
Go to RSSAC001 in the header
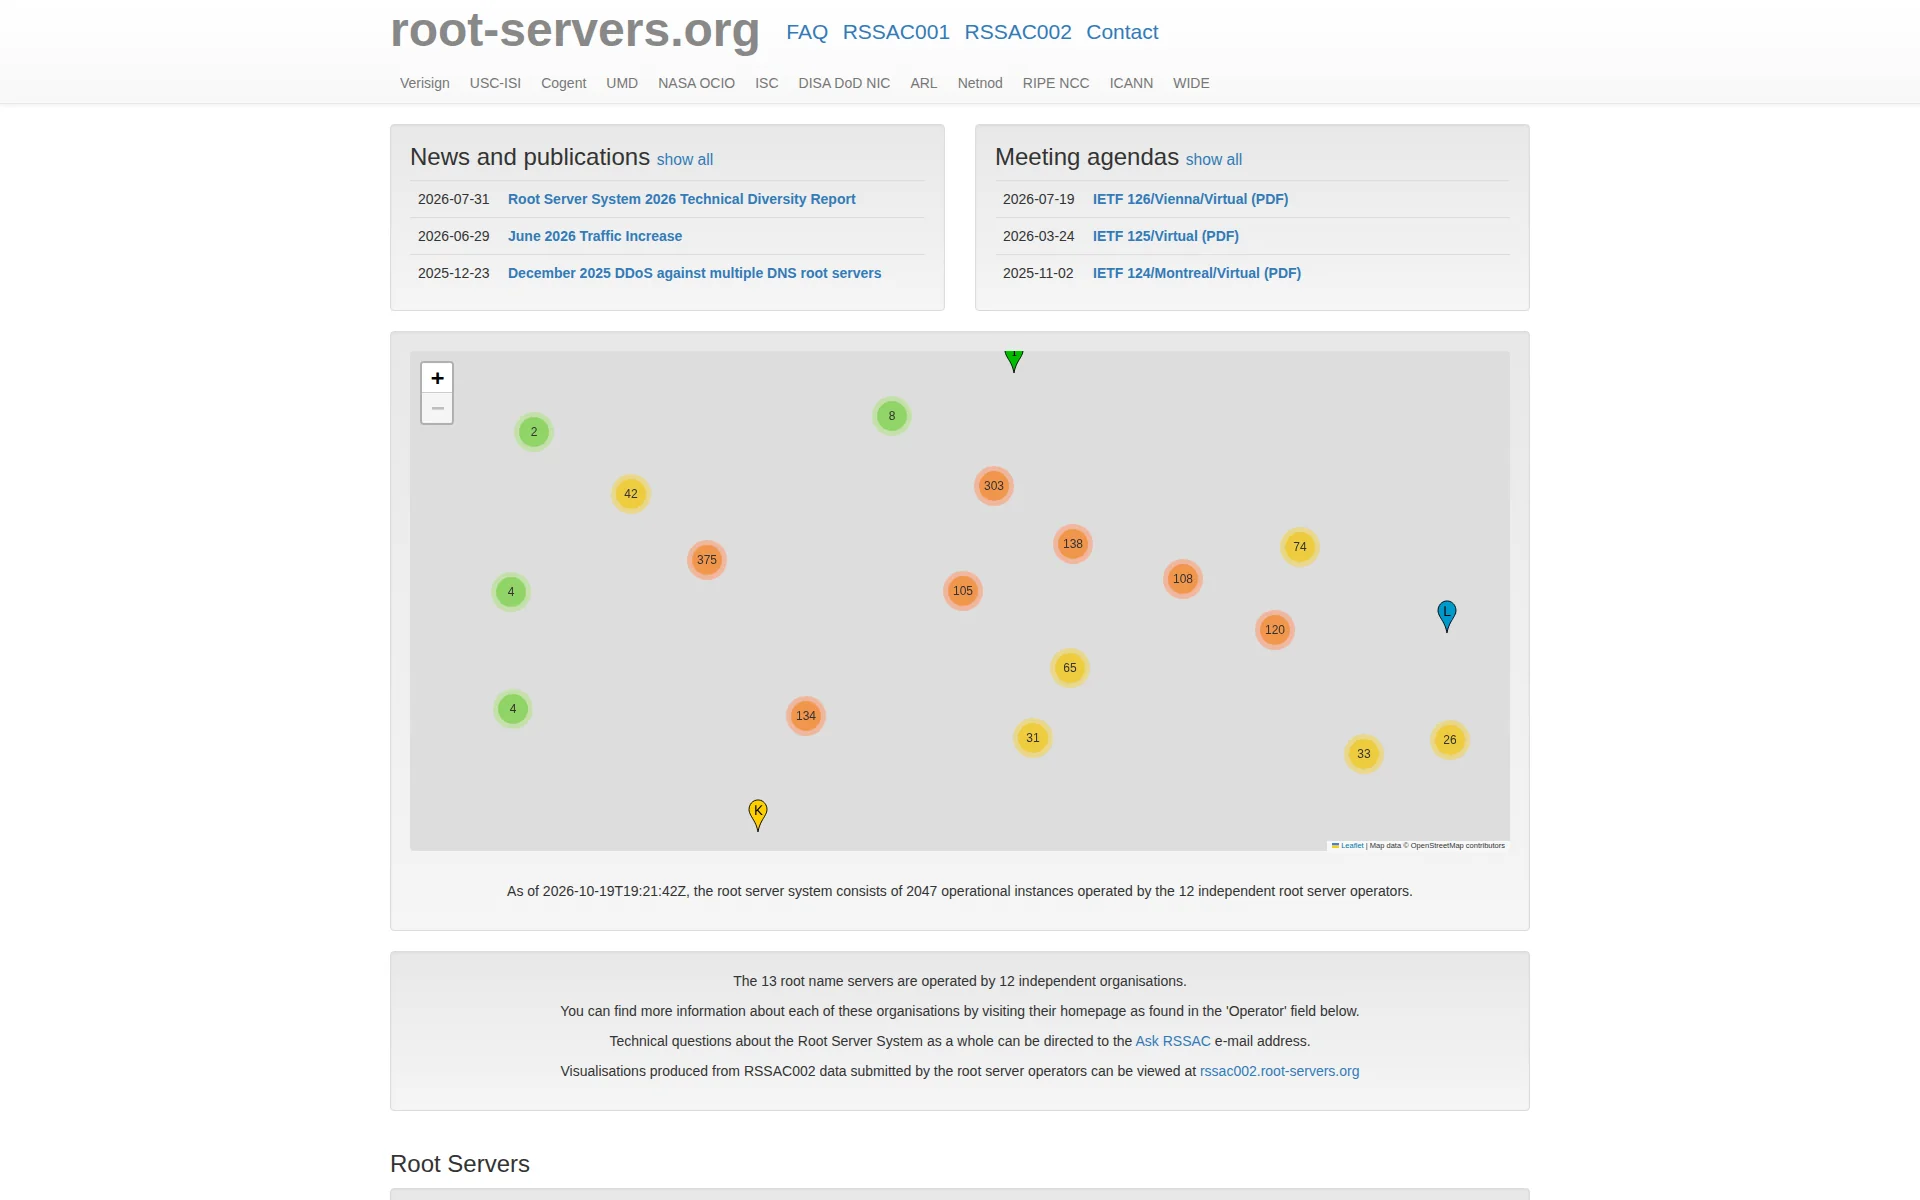coord(896,32)
